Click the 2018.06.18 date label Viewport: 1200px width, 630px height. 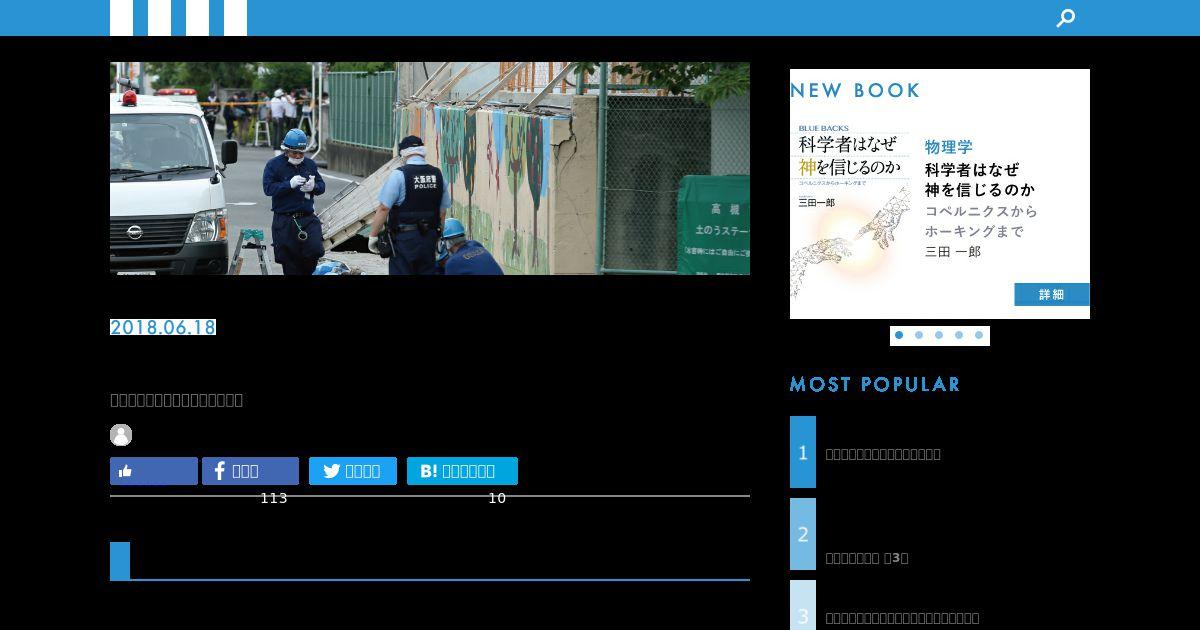(x=163, y=327)
